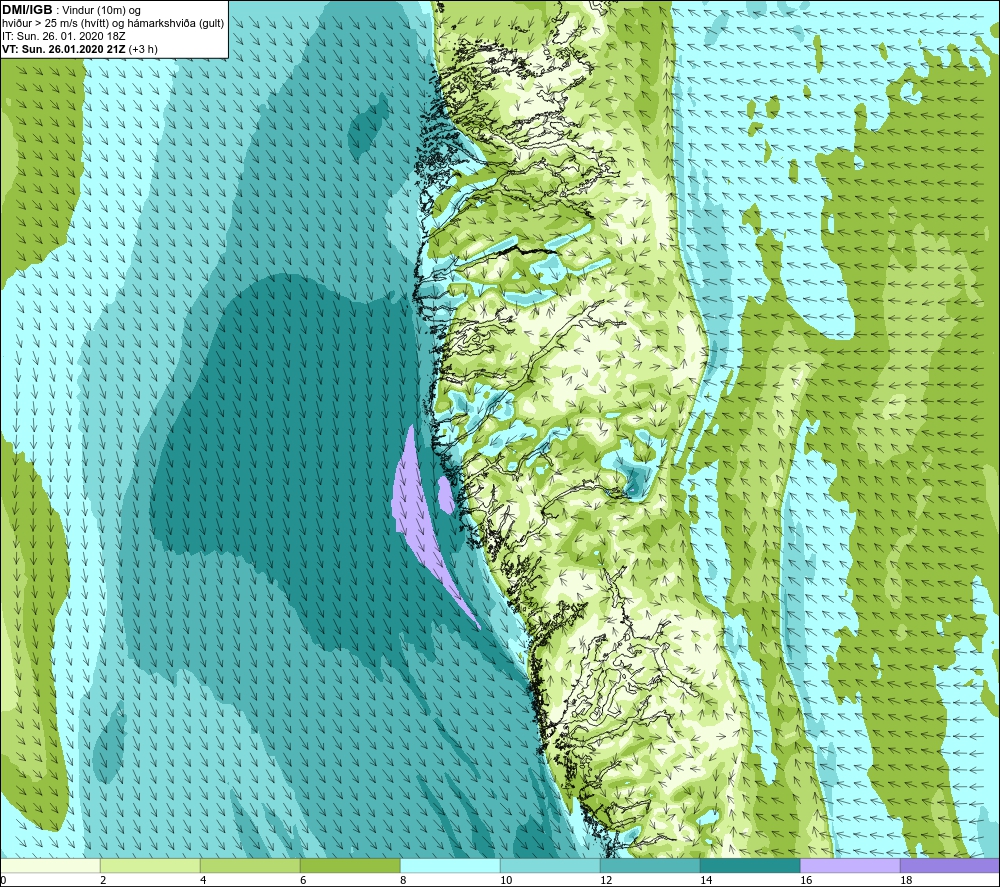The width and height of the screenshot is (1000, 887).
Task: Click the 0–2 m/s pale color swatch
Action: click(50, 865)
